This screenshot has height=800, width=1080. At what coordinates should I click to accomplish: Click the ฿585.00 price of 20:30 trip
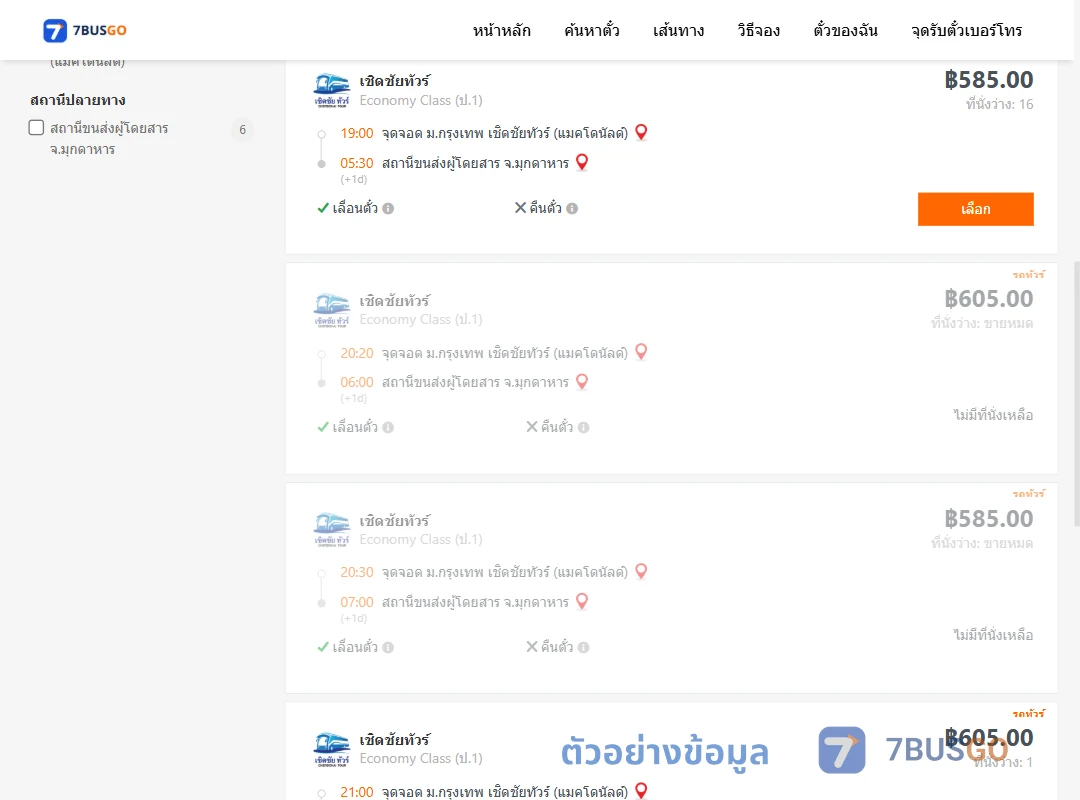pos(988,519)
